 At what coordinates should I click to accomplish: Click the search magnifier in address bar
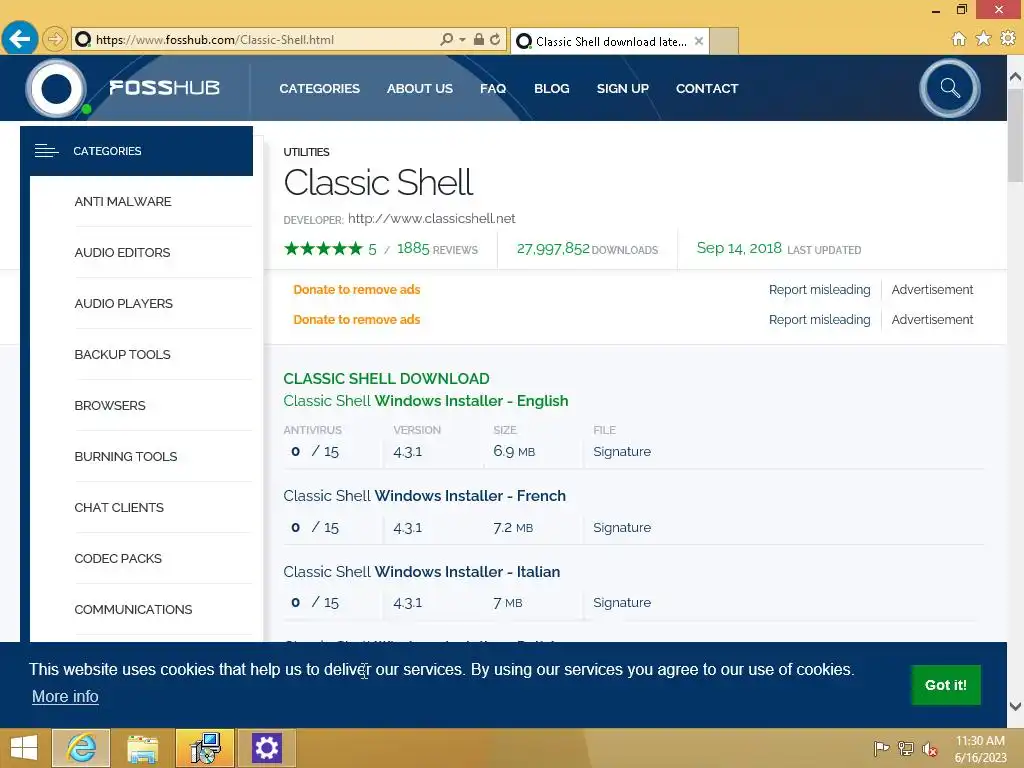[447, 39]
